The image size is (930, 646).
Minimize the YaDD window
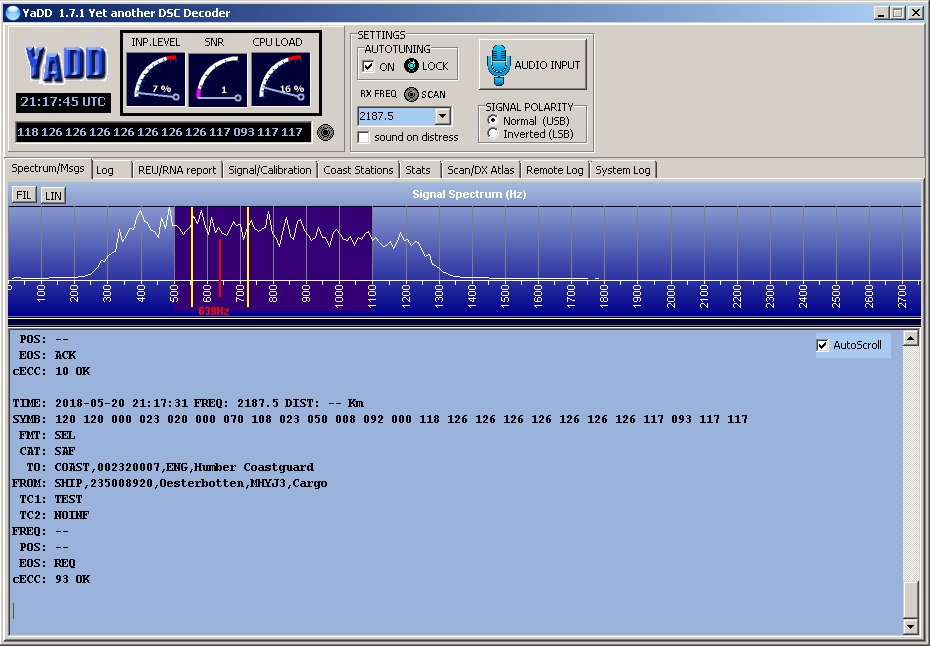(881, 12)
